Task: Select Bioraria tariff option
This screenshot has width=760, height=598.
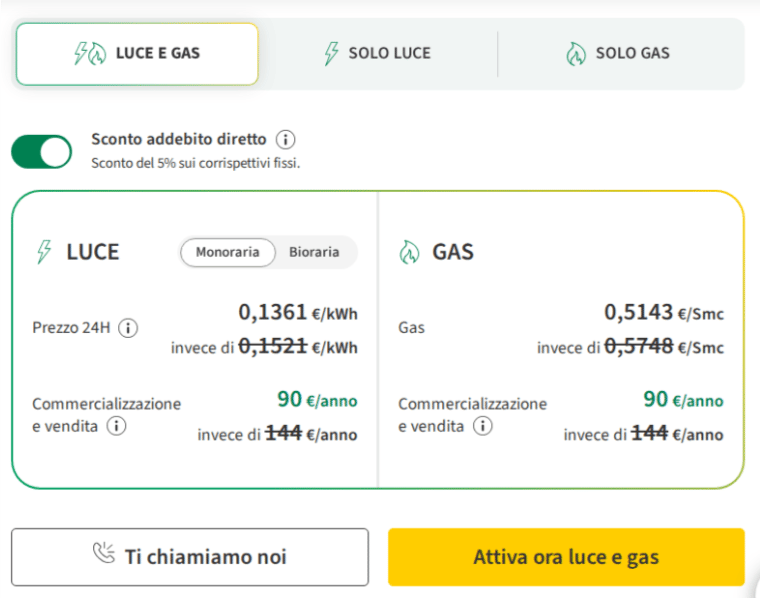Action: 314,252
